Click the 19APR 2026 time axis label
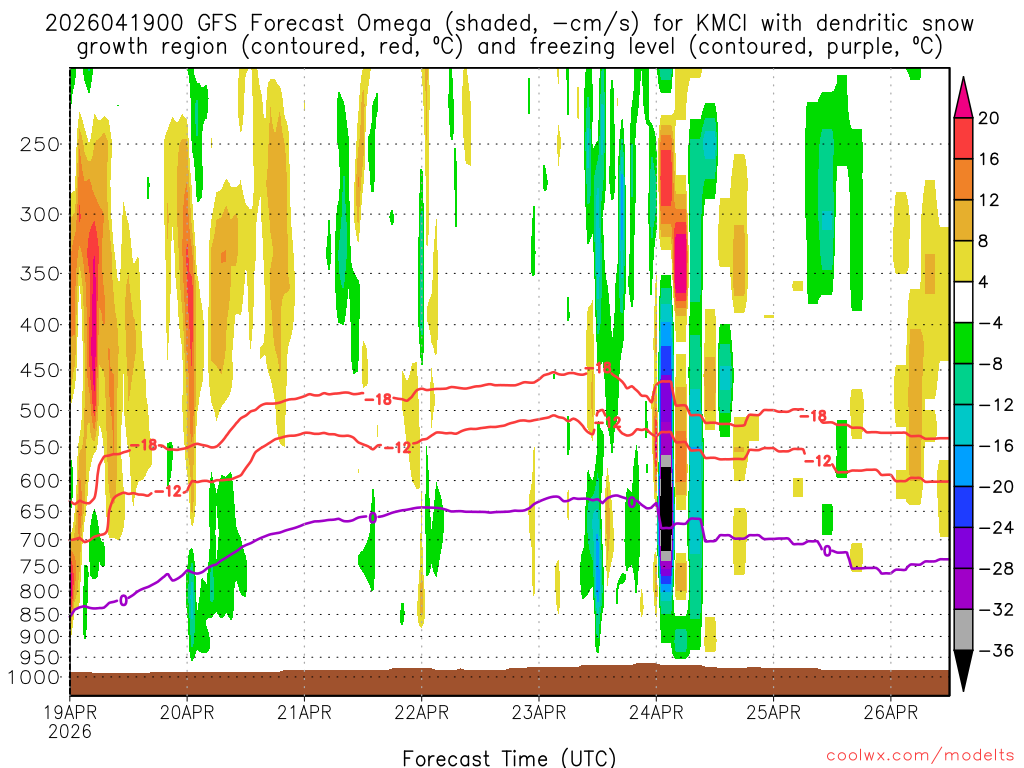Screen dimensions: 1024x768 pyautogui.click(x=70, y=722)
